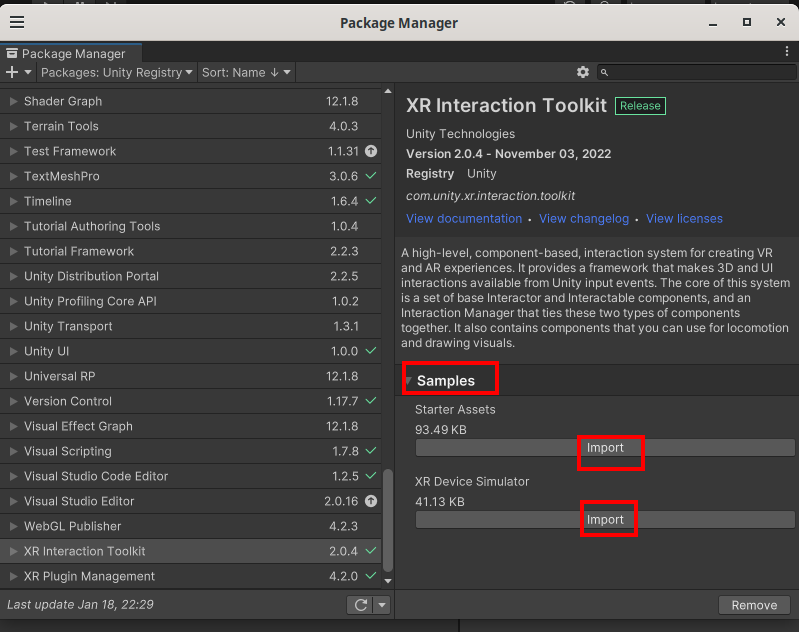Click the refresh package list icon

[360, 605]
